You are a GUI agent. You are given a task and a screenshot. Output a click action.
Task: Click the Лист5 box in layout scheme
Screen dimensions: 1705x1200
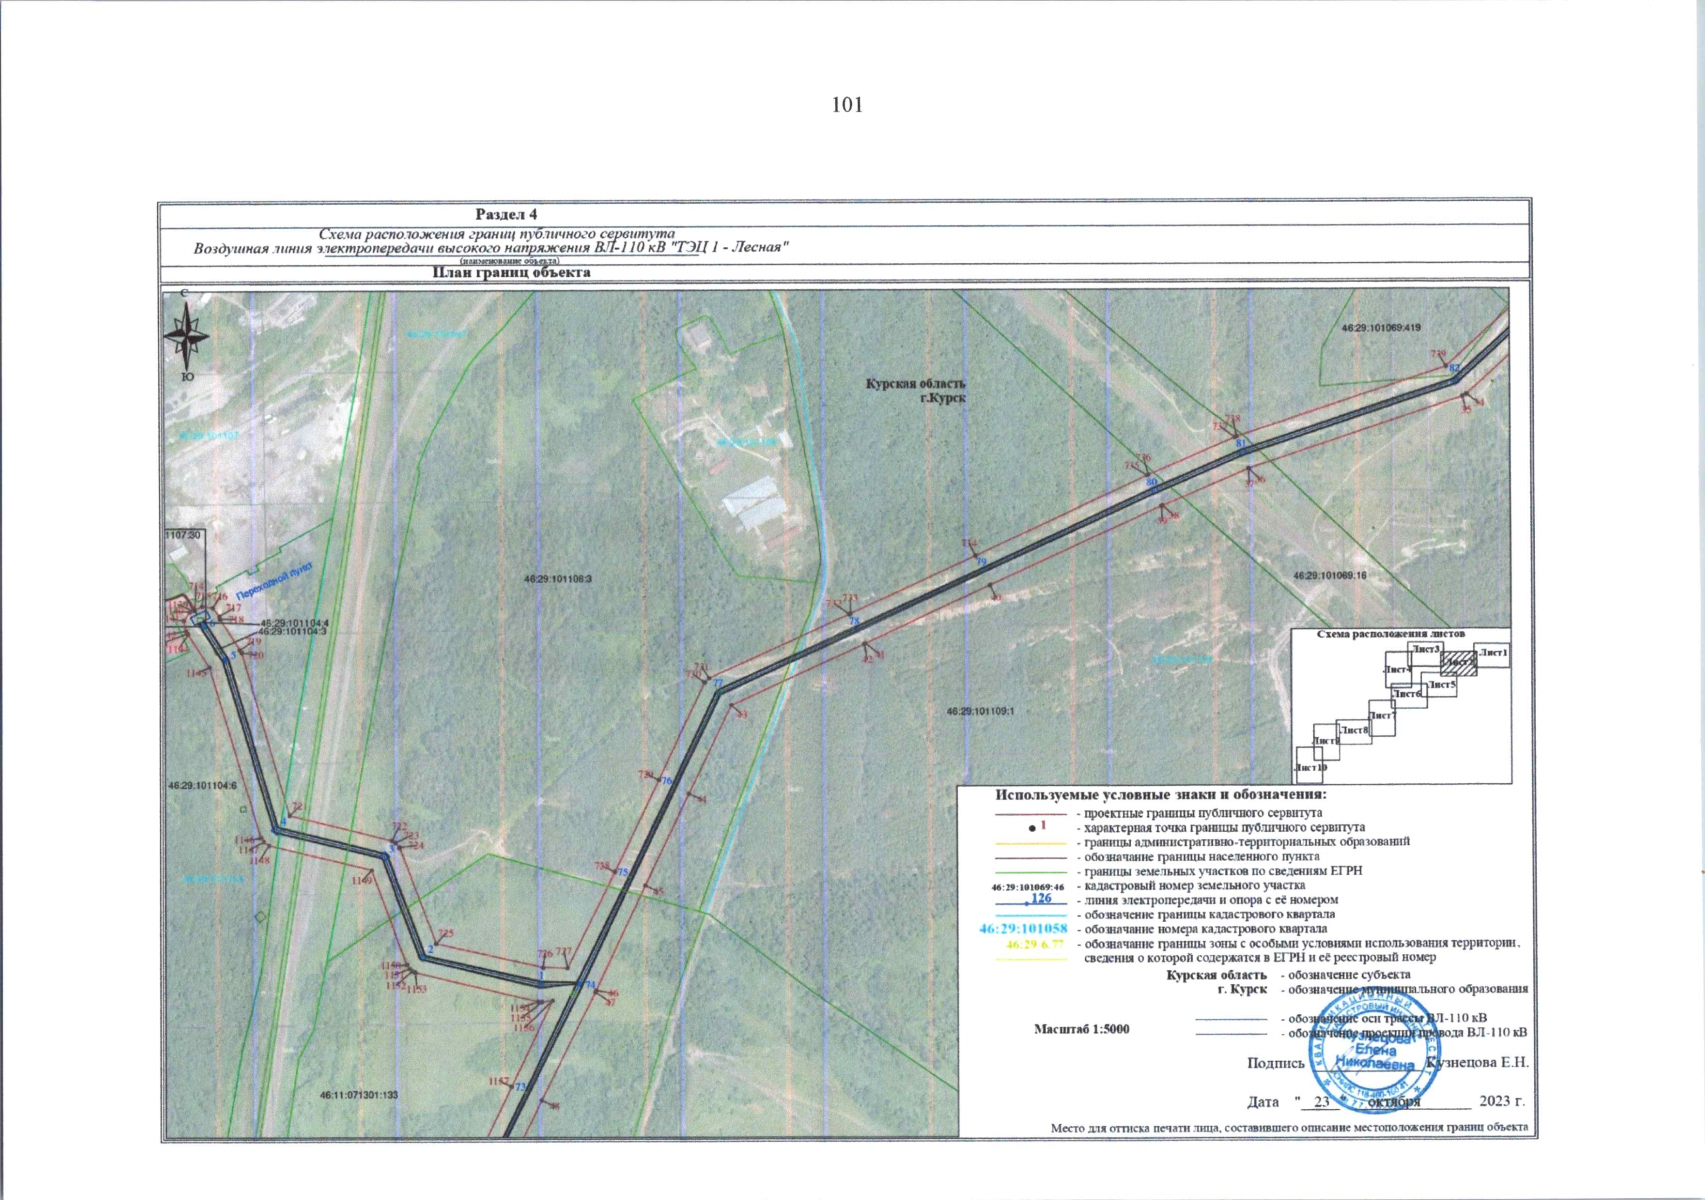pos(1442,686)
